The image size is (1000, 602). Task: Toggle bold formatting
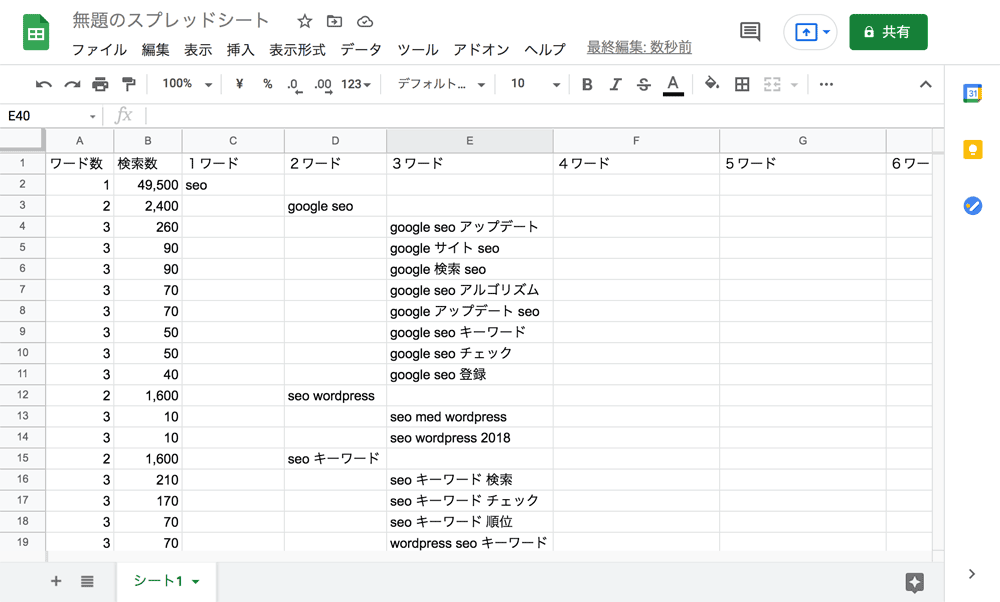(x=587, y=84)
